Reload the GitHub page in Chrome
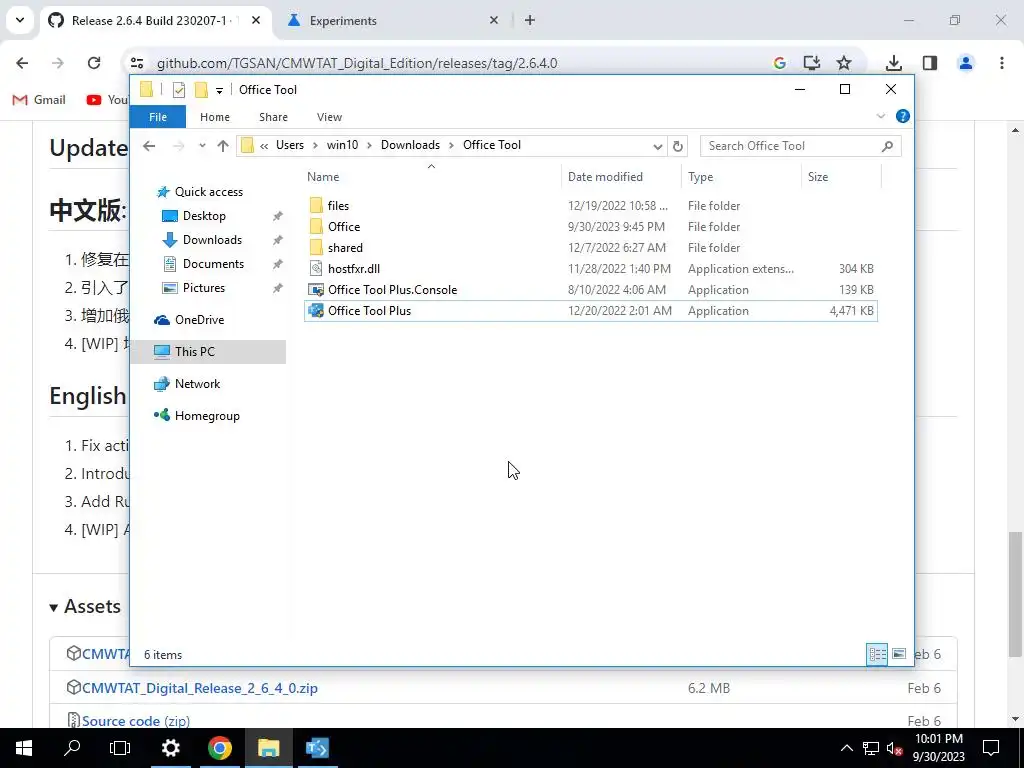The image size is (1024, 768). click(94, 63)
